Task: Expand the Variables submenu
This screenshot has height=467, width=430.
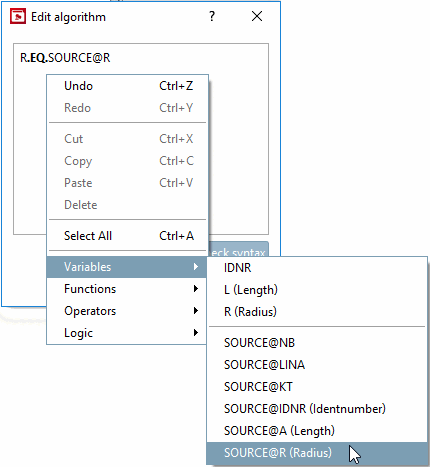Action: [x=128, y=267]
